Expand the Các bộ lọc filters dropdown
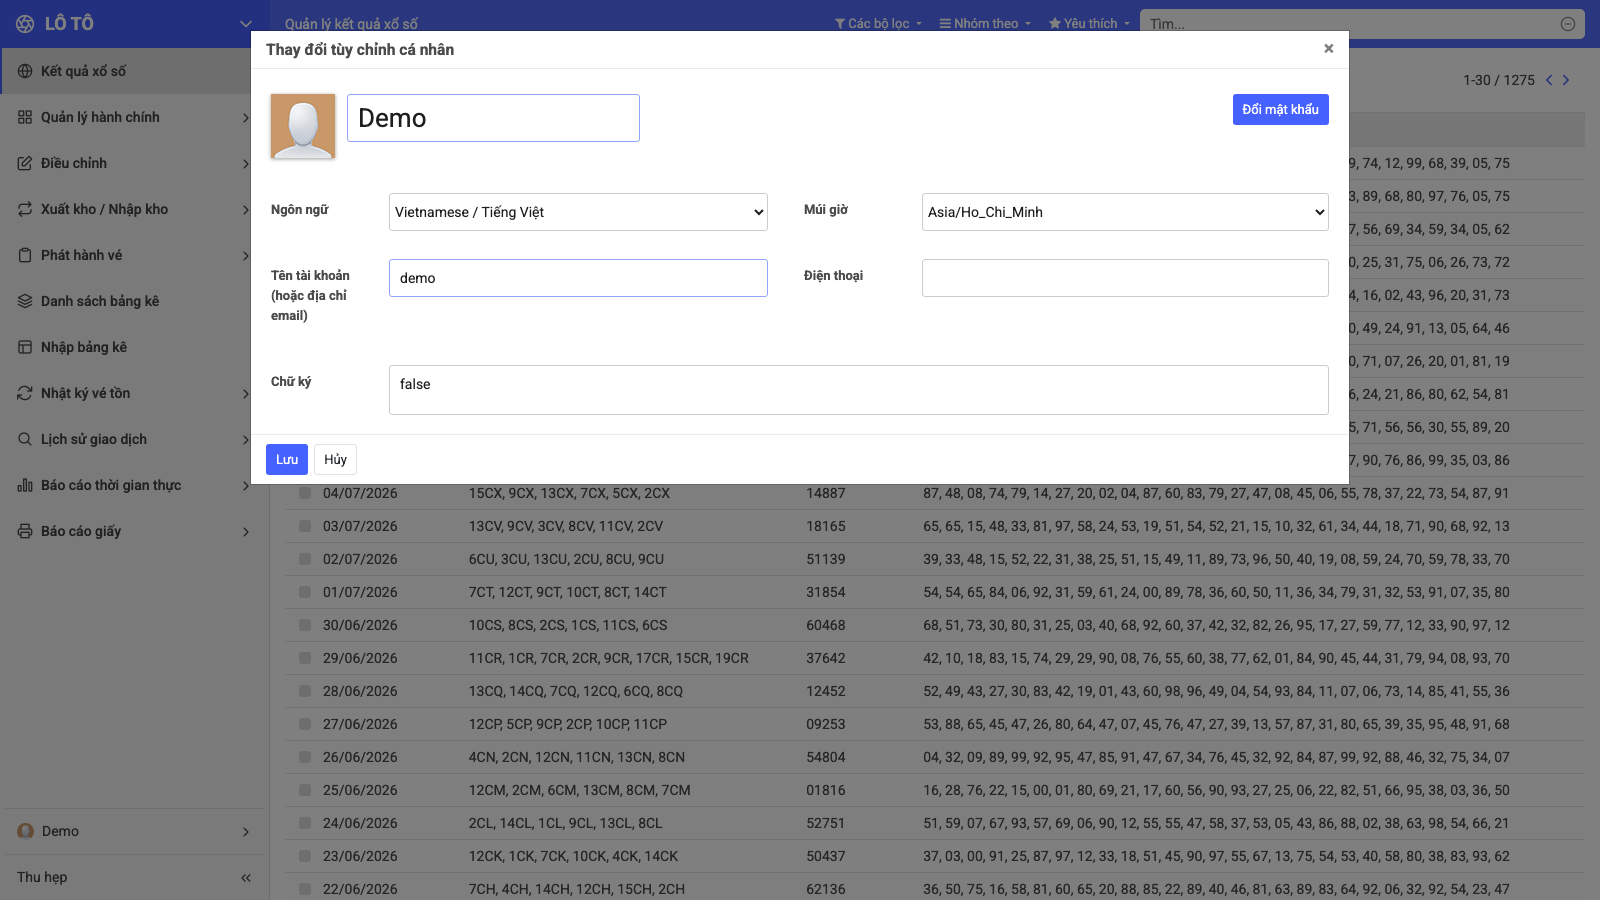The image size is (1600, 900). (878, 23)
